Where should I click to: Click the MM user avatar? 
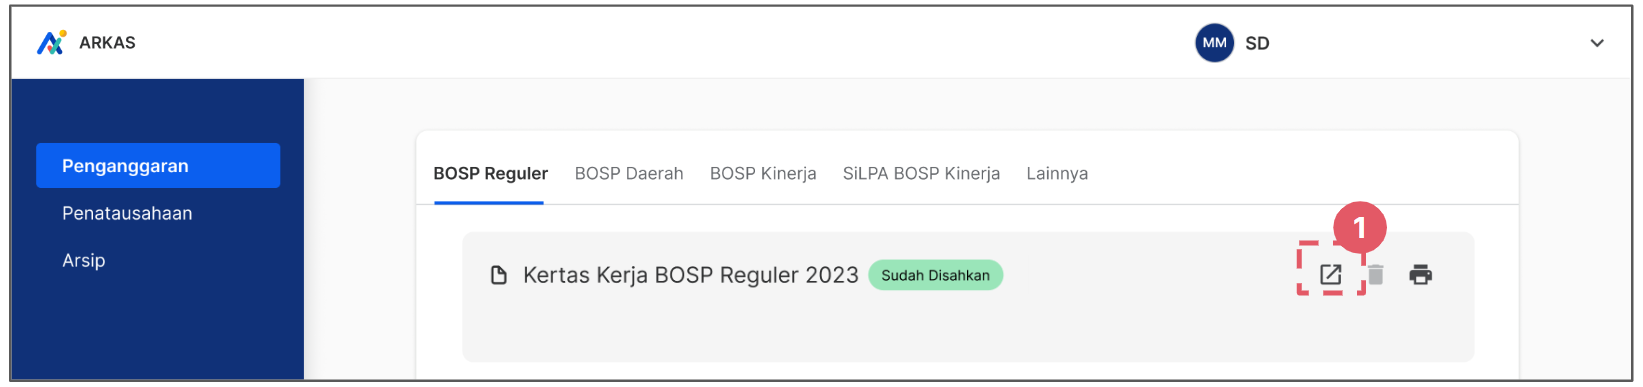[1214, 43]
